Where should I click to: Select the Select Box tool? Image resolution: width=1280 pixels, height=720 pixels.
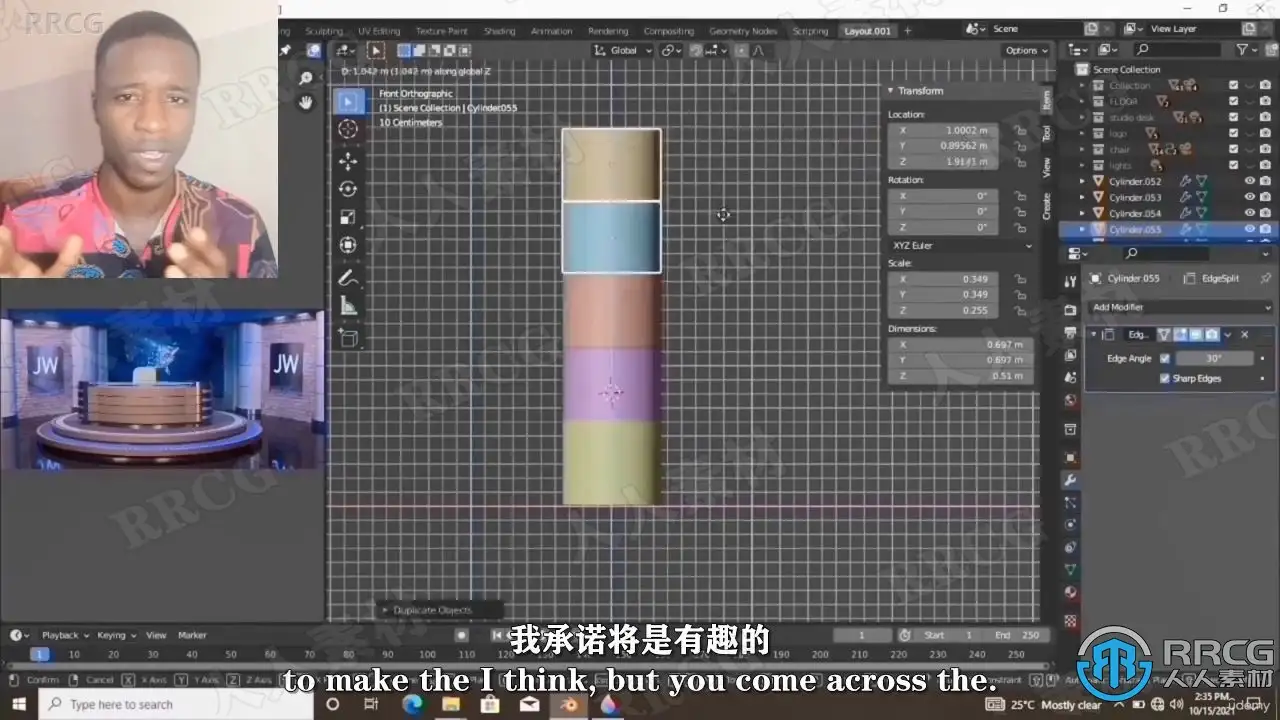348,101
